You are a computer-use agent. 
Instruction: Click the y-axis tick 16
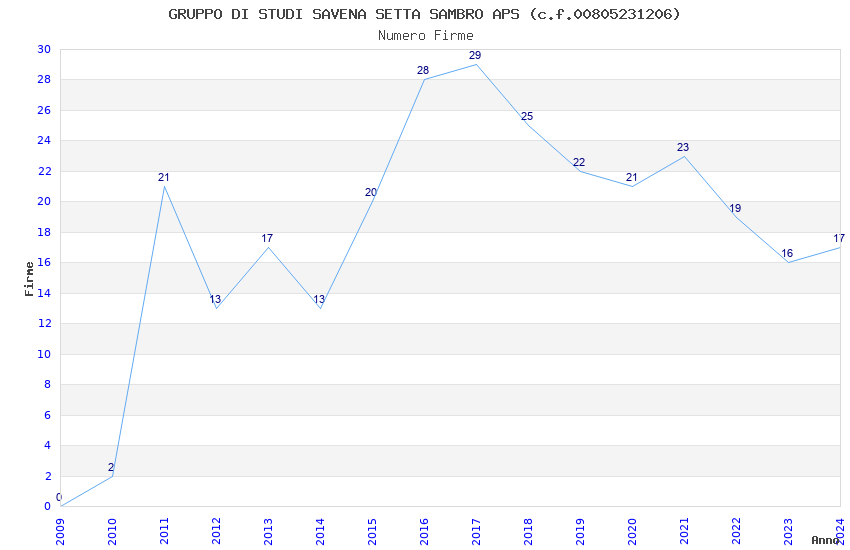(x=44, y=262)
